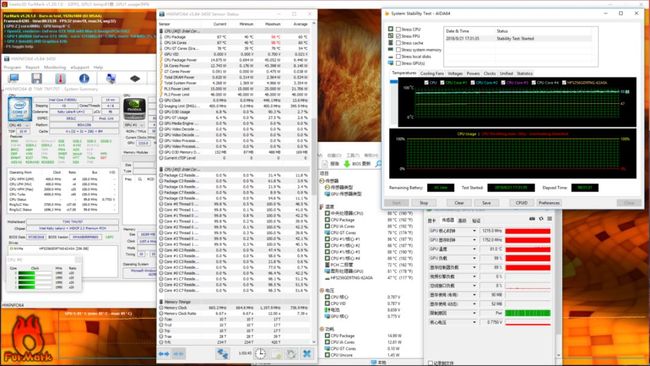Viewport: 650px width, 366px height.
Task: Enable the Stress system memory checkbox
Action: (398, 50)
